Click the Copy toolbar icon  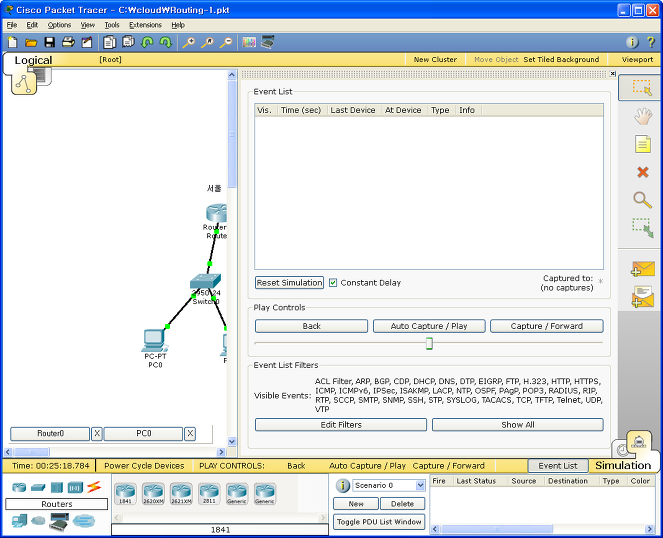[x=110, y=42]
